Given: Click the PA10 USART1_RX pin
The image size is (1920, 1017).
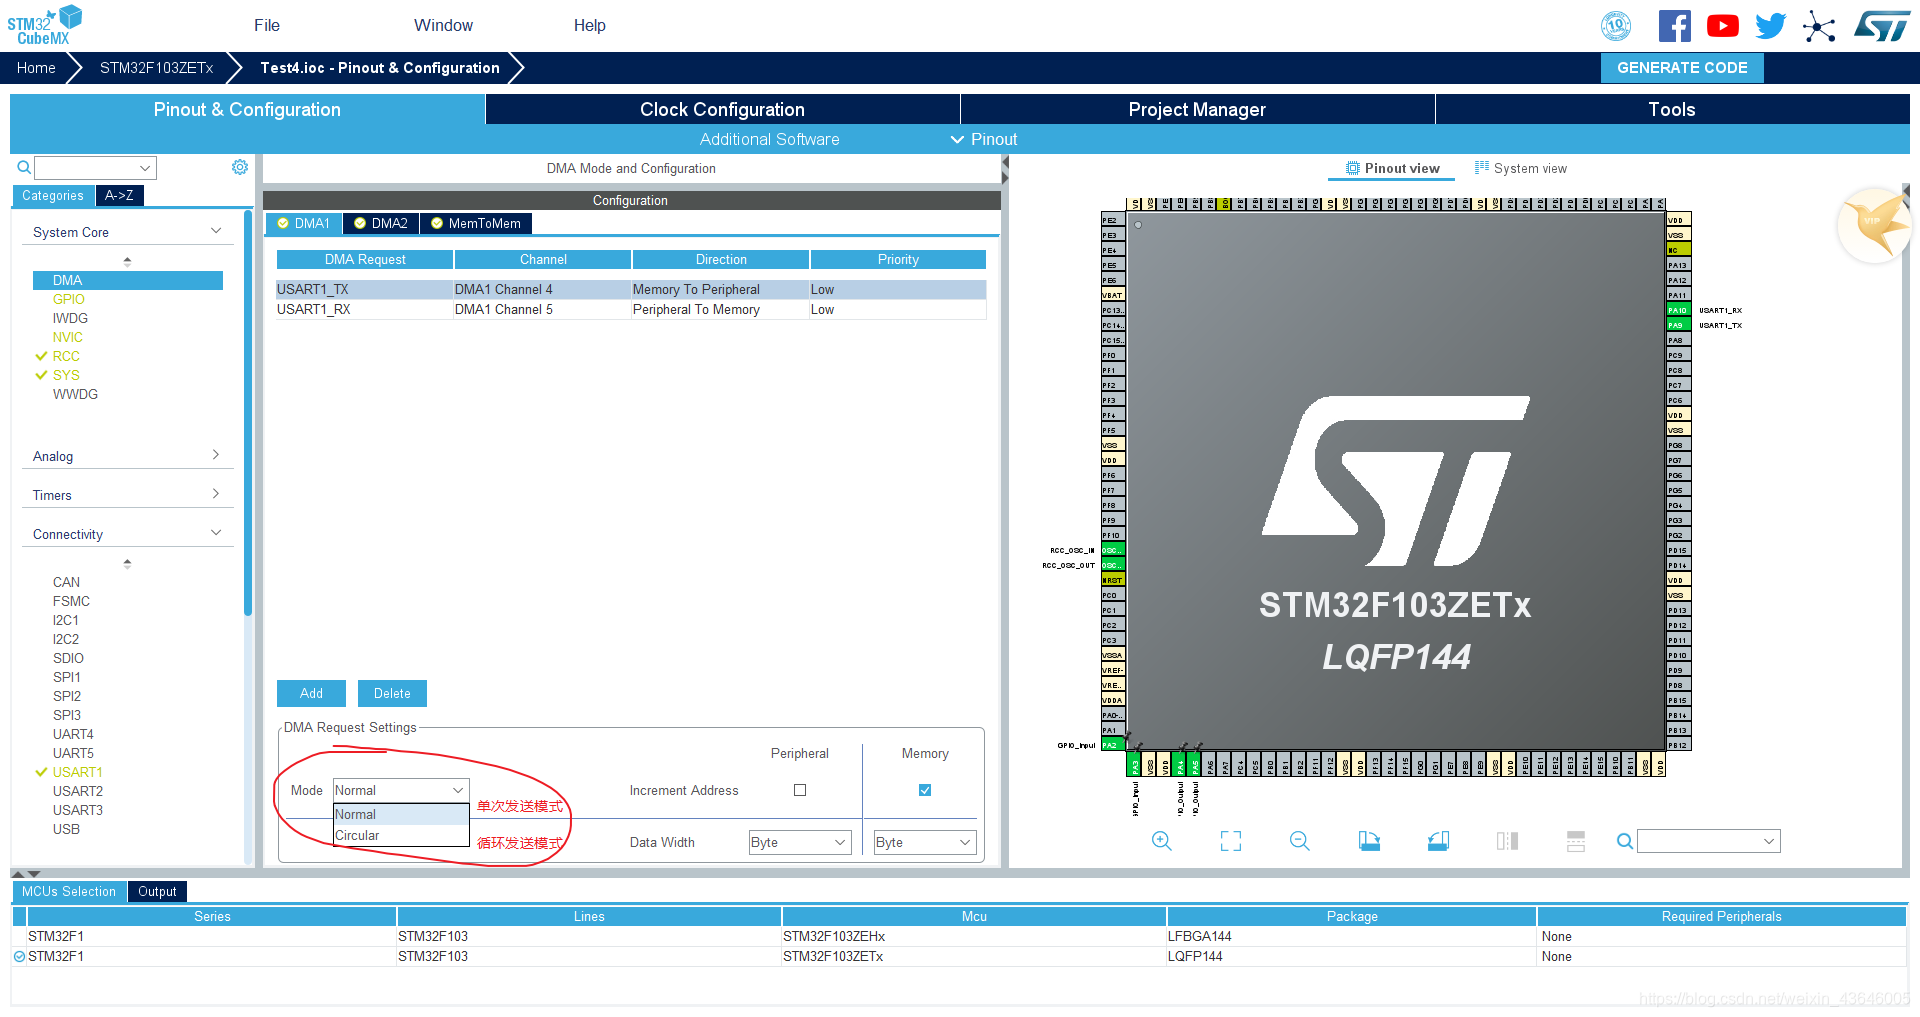Looking at the screenshot, I should click(x=1678, y=310).
